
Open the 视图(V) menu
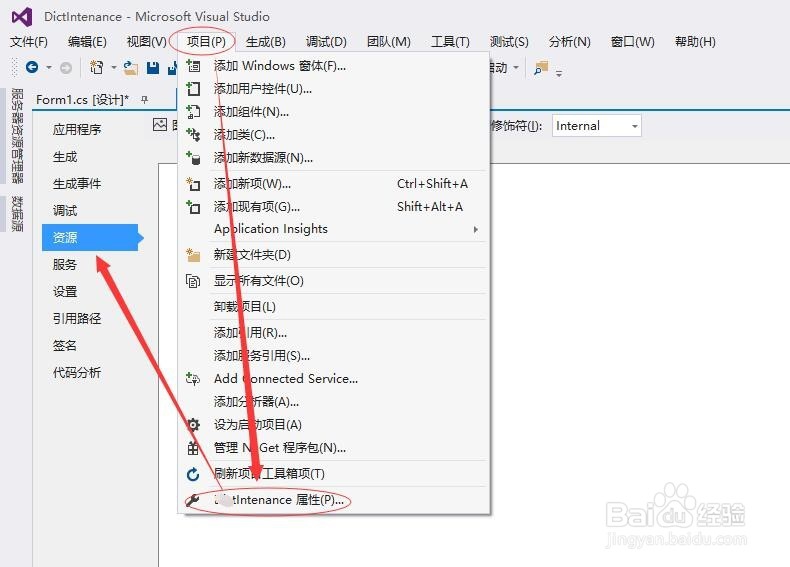click(147, 42)
